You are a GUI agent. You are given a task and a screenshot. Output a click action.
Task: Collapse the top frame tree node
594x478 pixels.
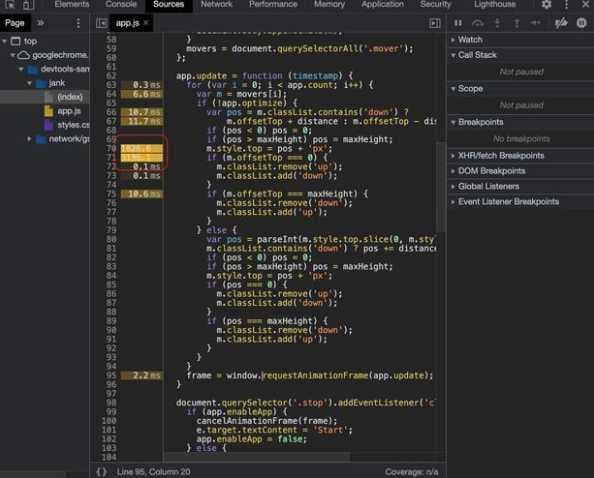[x=4, y=41]
